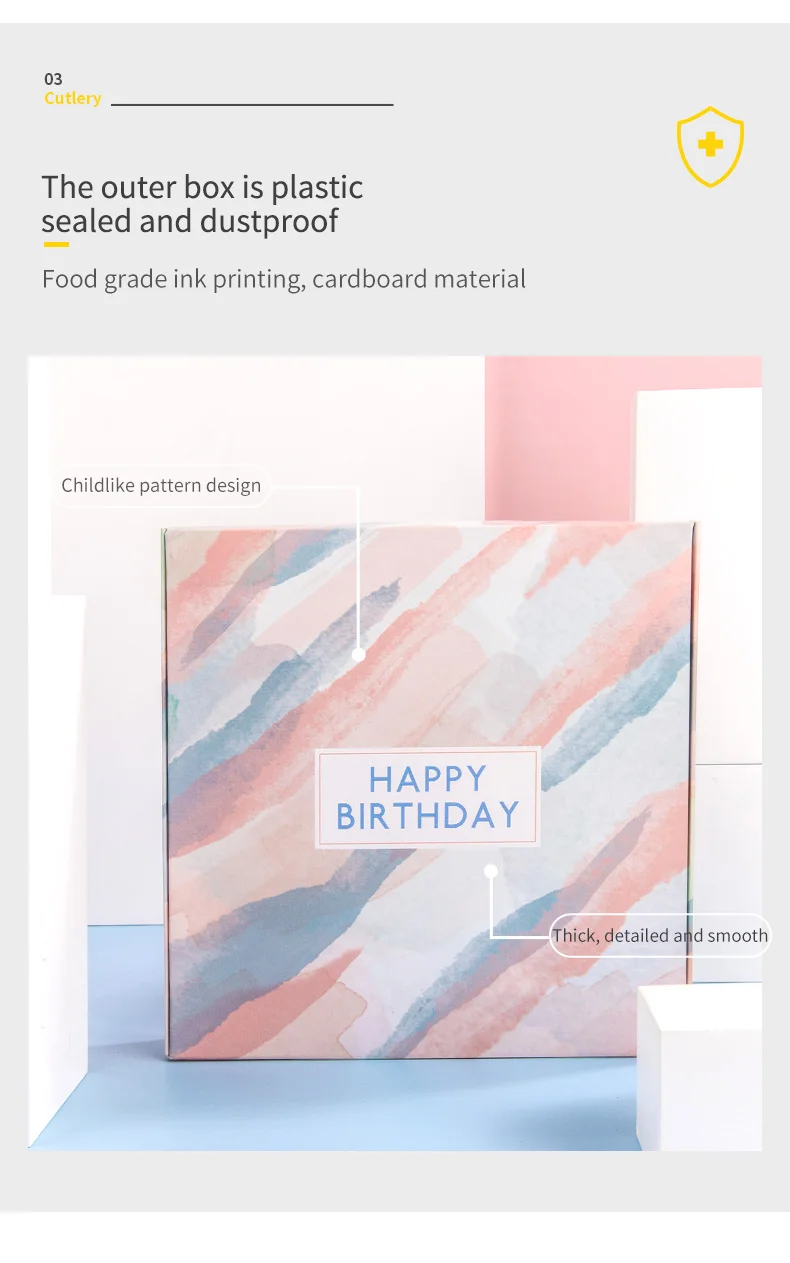Click the word "HAPPY" on the box
The image size is (790, 1263).
pos(428,780)
